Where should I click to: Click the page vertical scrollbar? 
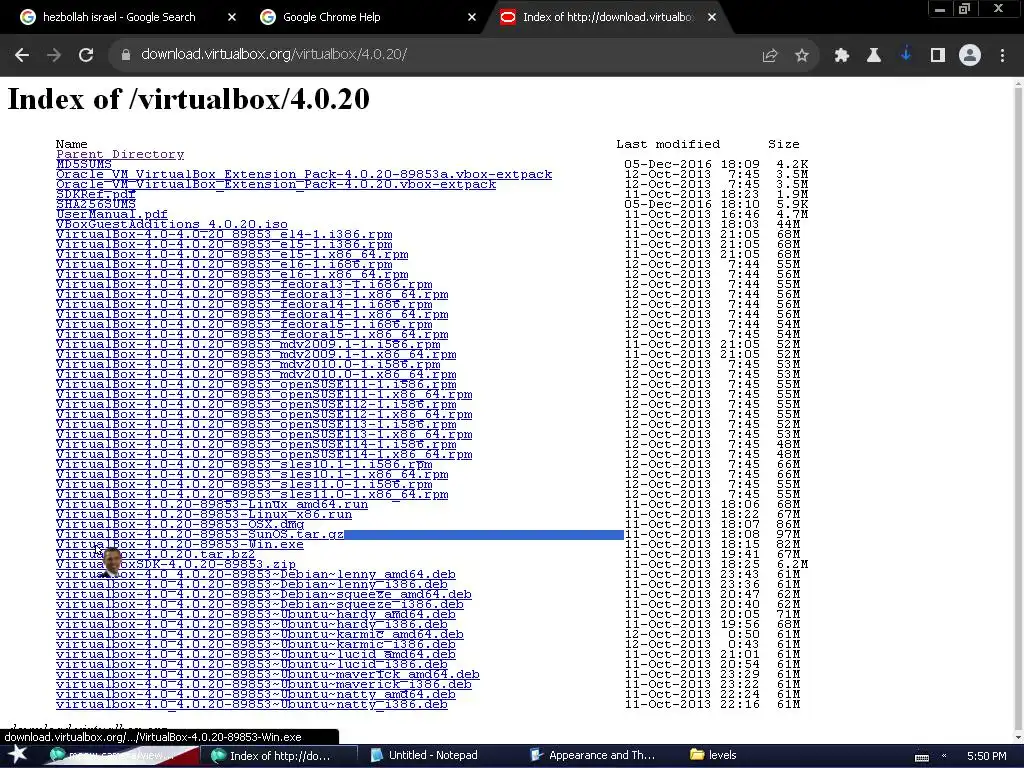tap(1018, 408)
